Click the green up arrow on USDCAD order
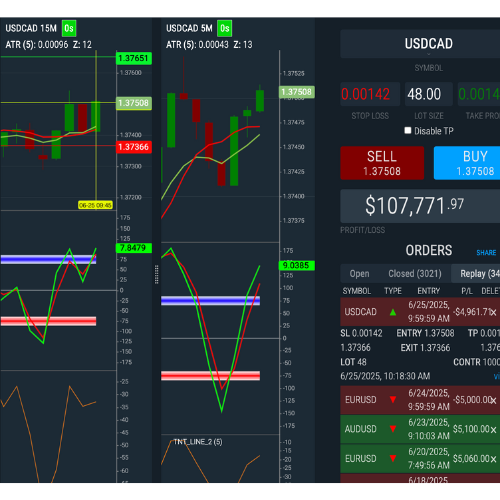The height and width of the screenshot is (500, 500). [x=393, y=312]
